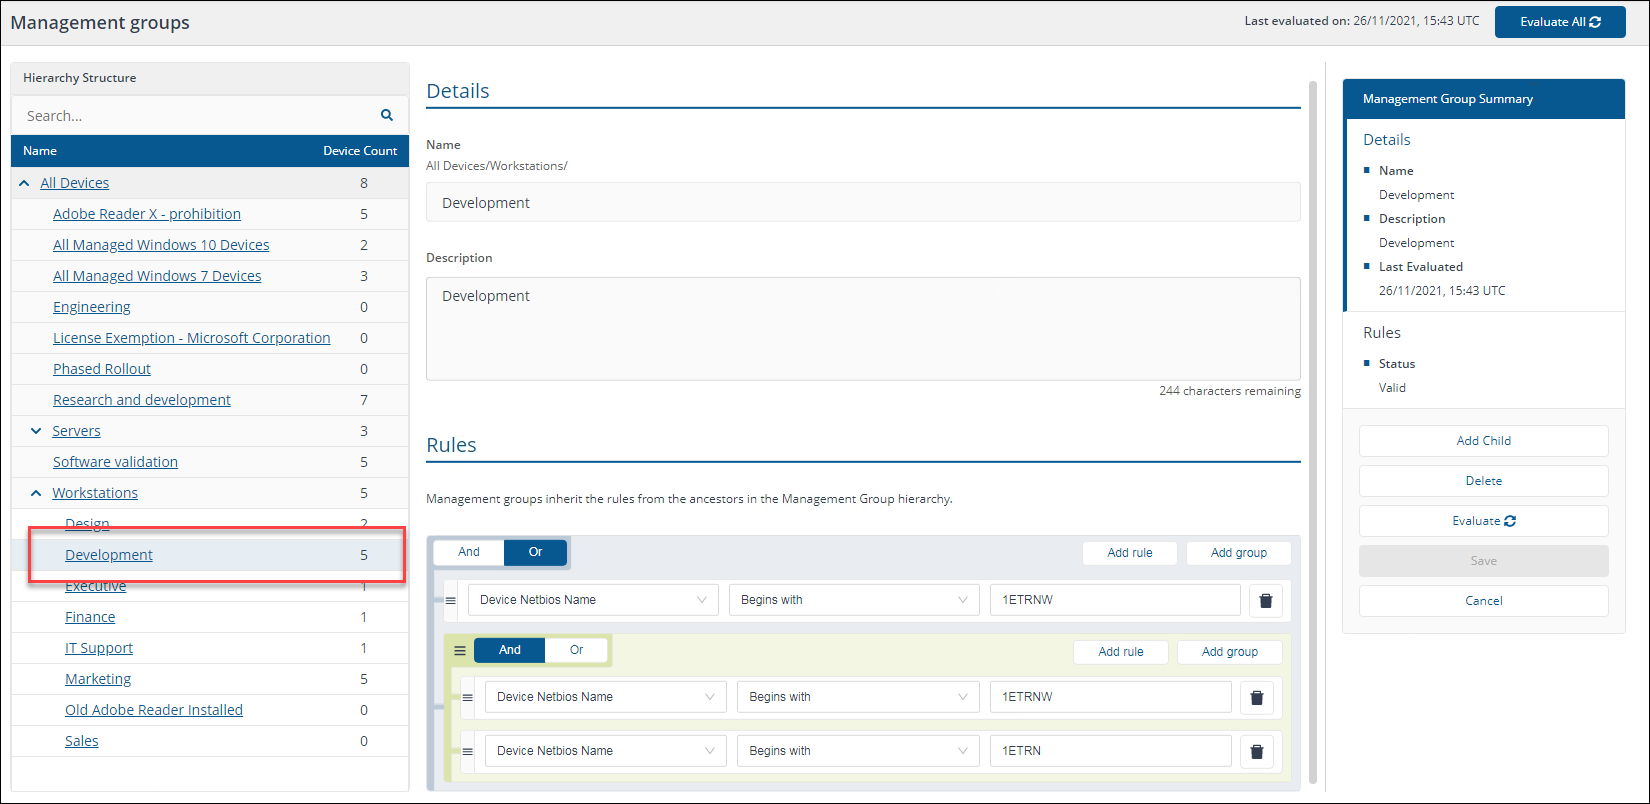The width and height of the screenshot is (1650, 804).
Task: Click drag handle of first top-level rule
Action: (451, 600)
